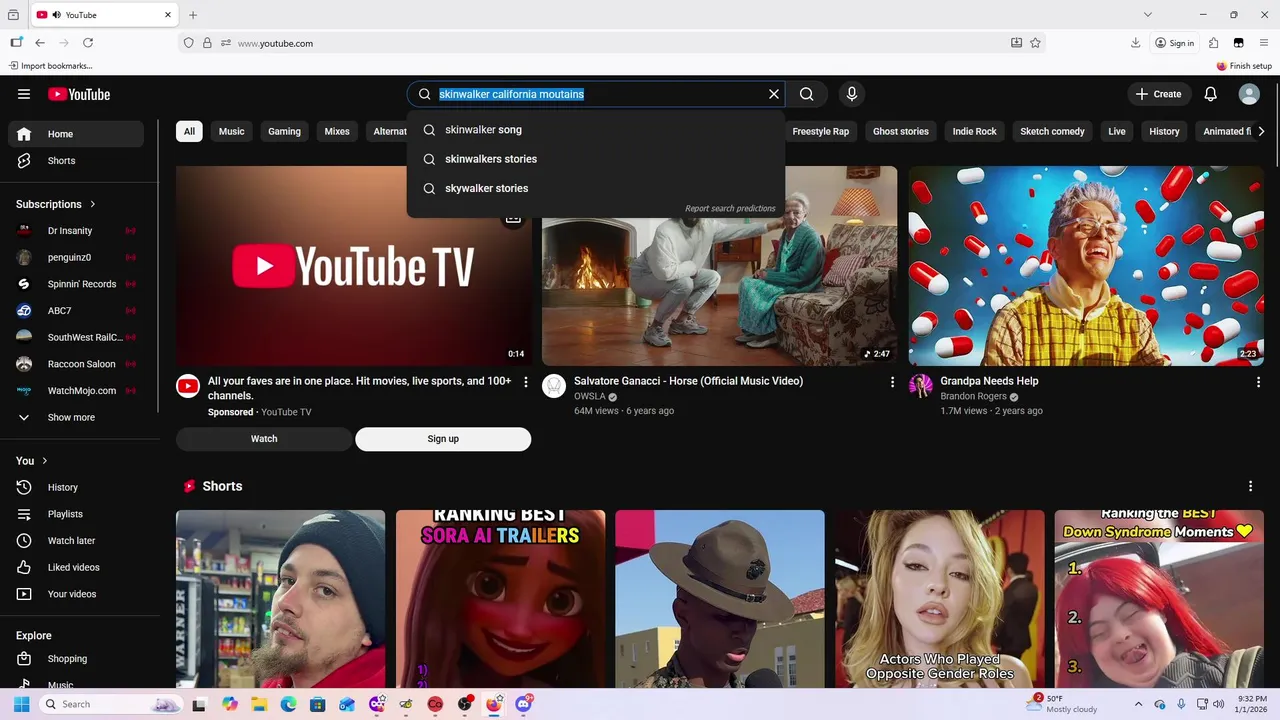This screenshot has width=1280, height=720.
Task: Open the Grandpa Needs Help thumbnail
Action: [1086, 265]
